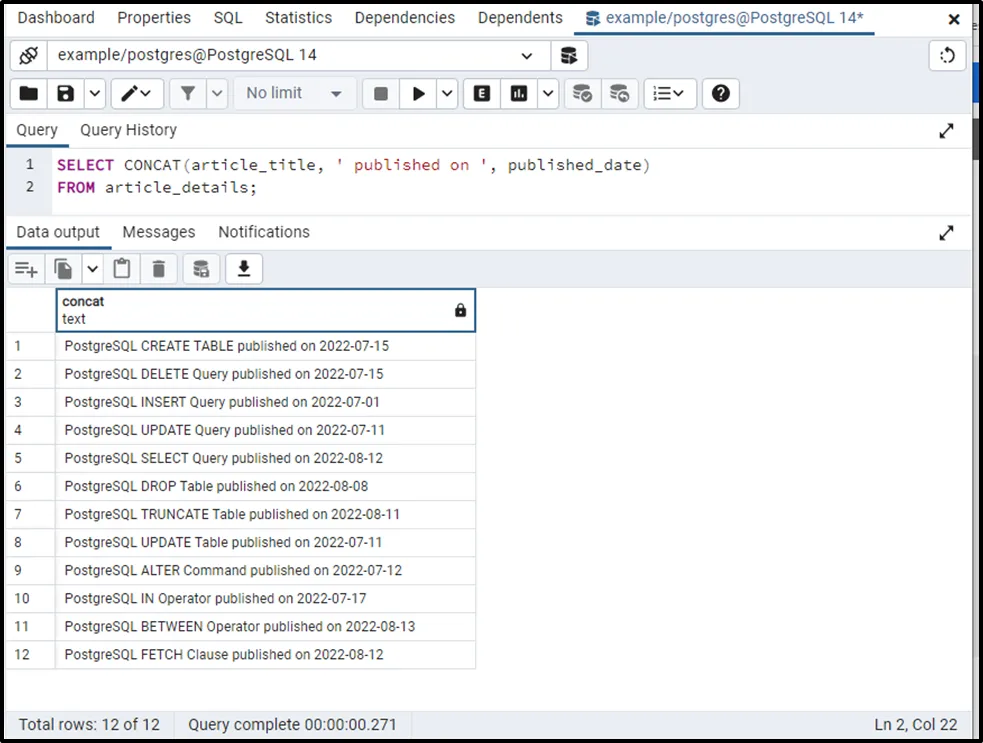Viewport: 983px width, 743px height.
Task: Click the Rollback transaction icon
Action: point(619,93)
